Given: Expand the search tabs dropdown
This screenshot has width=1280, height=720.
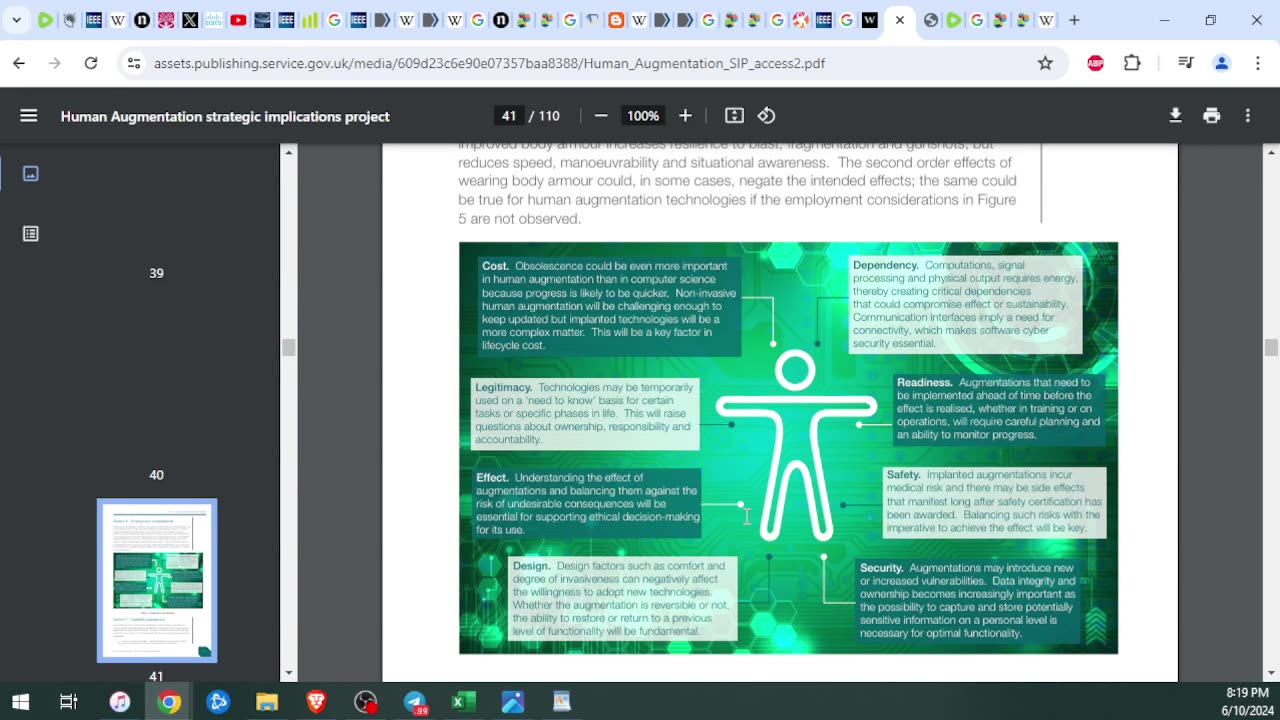Looking at the screenshot, I should [16, 20].
